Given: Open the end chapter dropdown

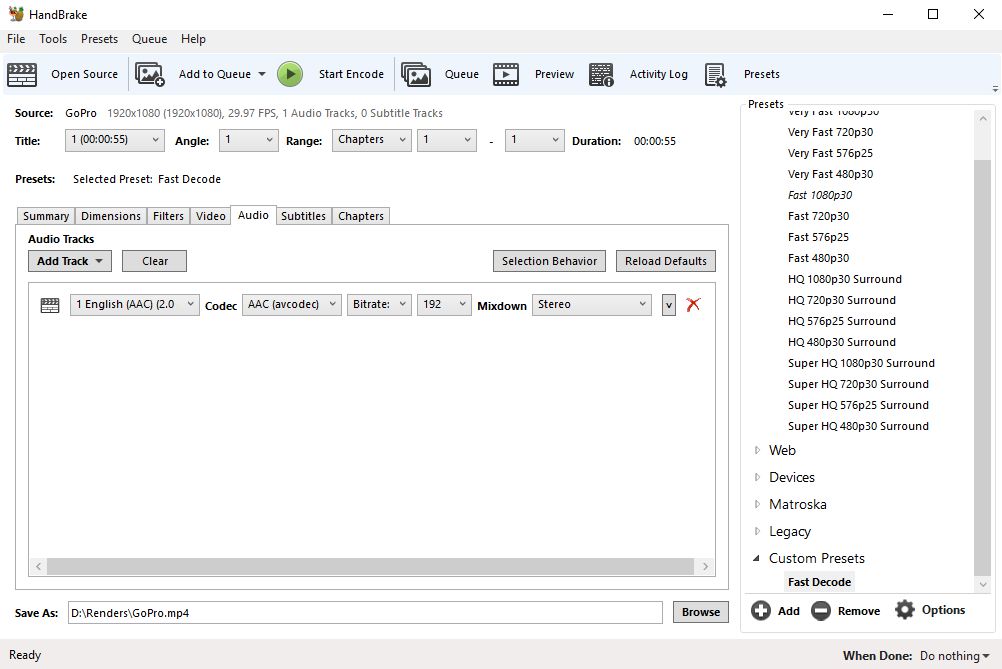Looking at the screenshot, I should [x=534, y=140].
